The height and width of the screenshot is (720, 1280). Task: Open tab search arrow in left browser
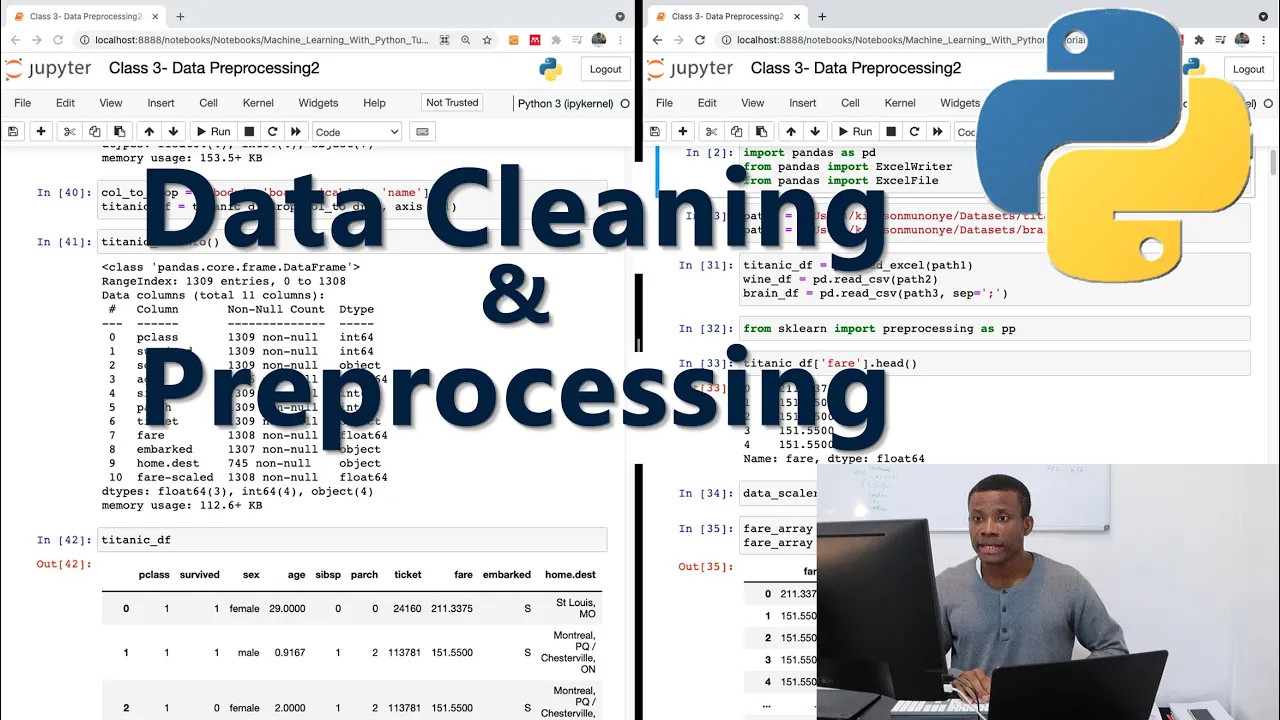point(621,16)
